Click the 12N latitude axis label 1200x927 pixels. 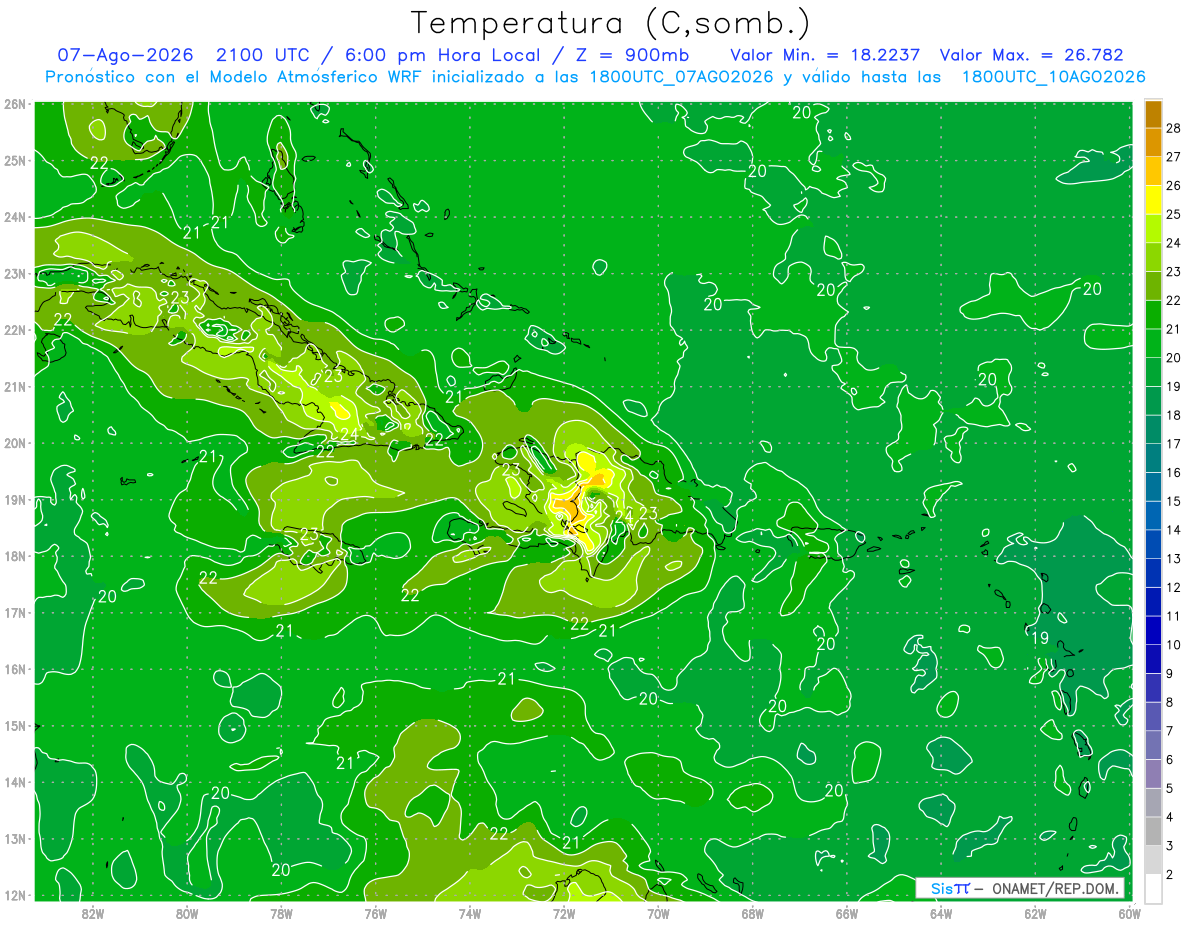point(14,895)
